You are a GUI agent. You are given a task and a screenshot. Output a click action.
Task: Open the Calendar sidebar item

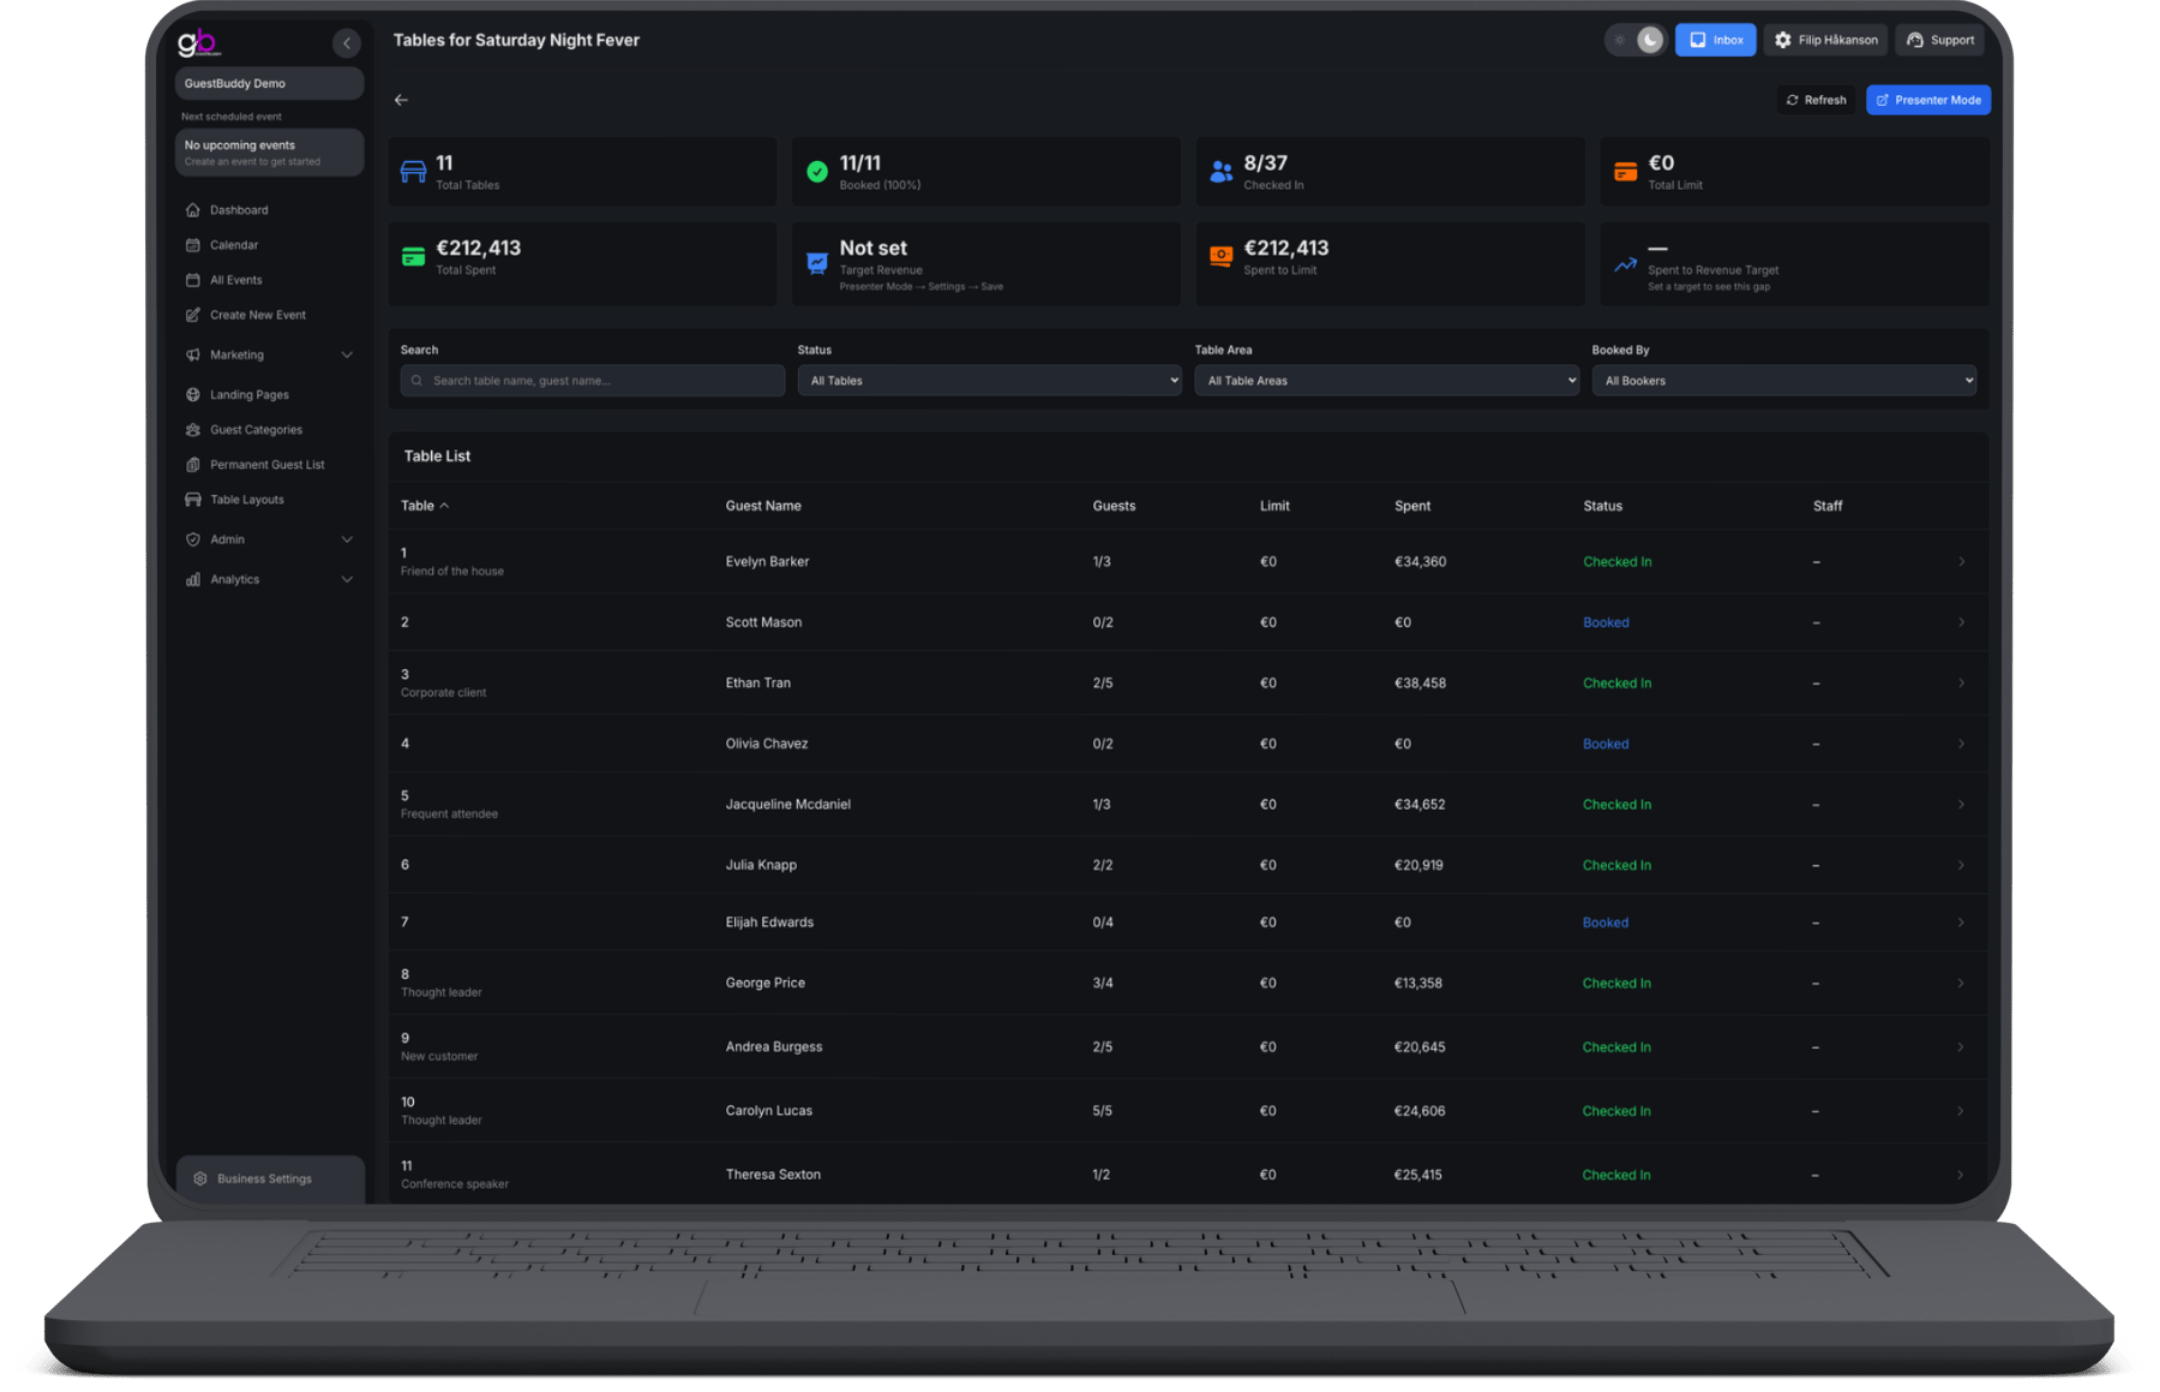[x=233, y=245]
